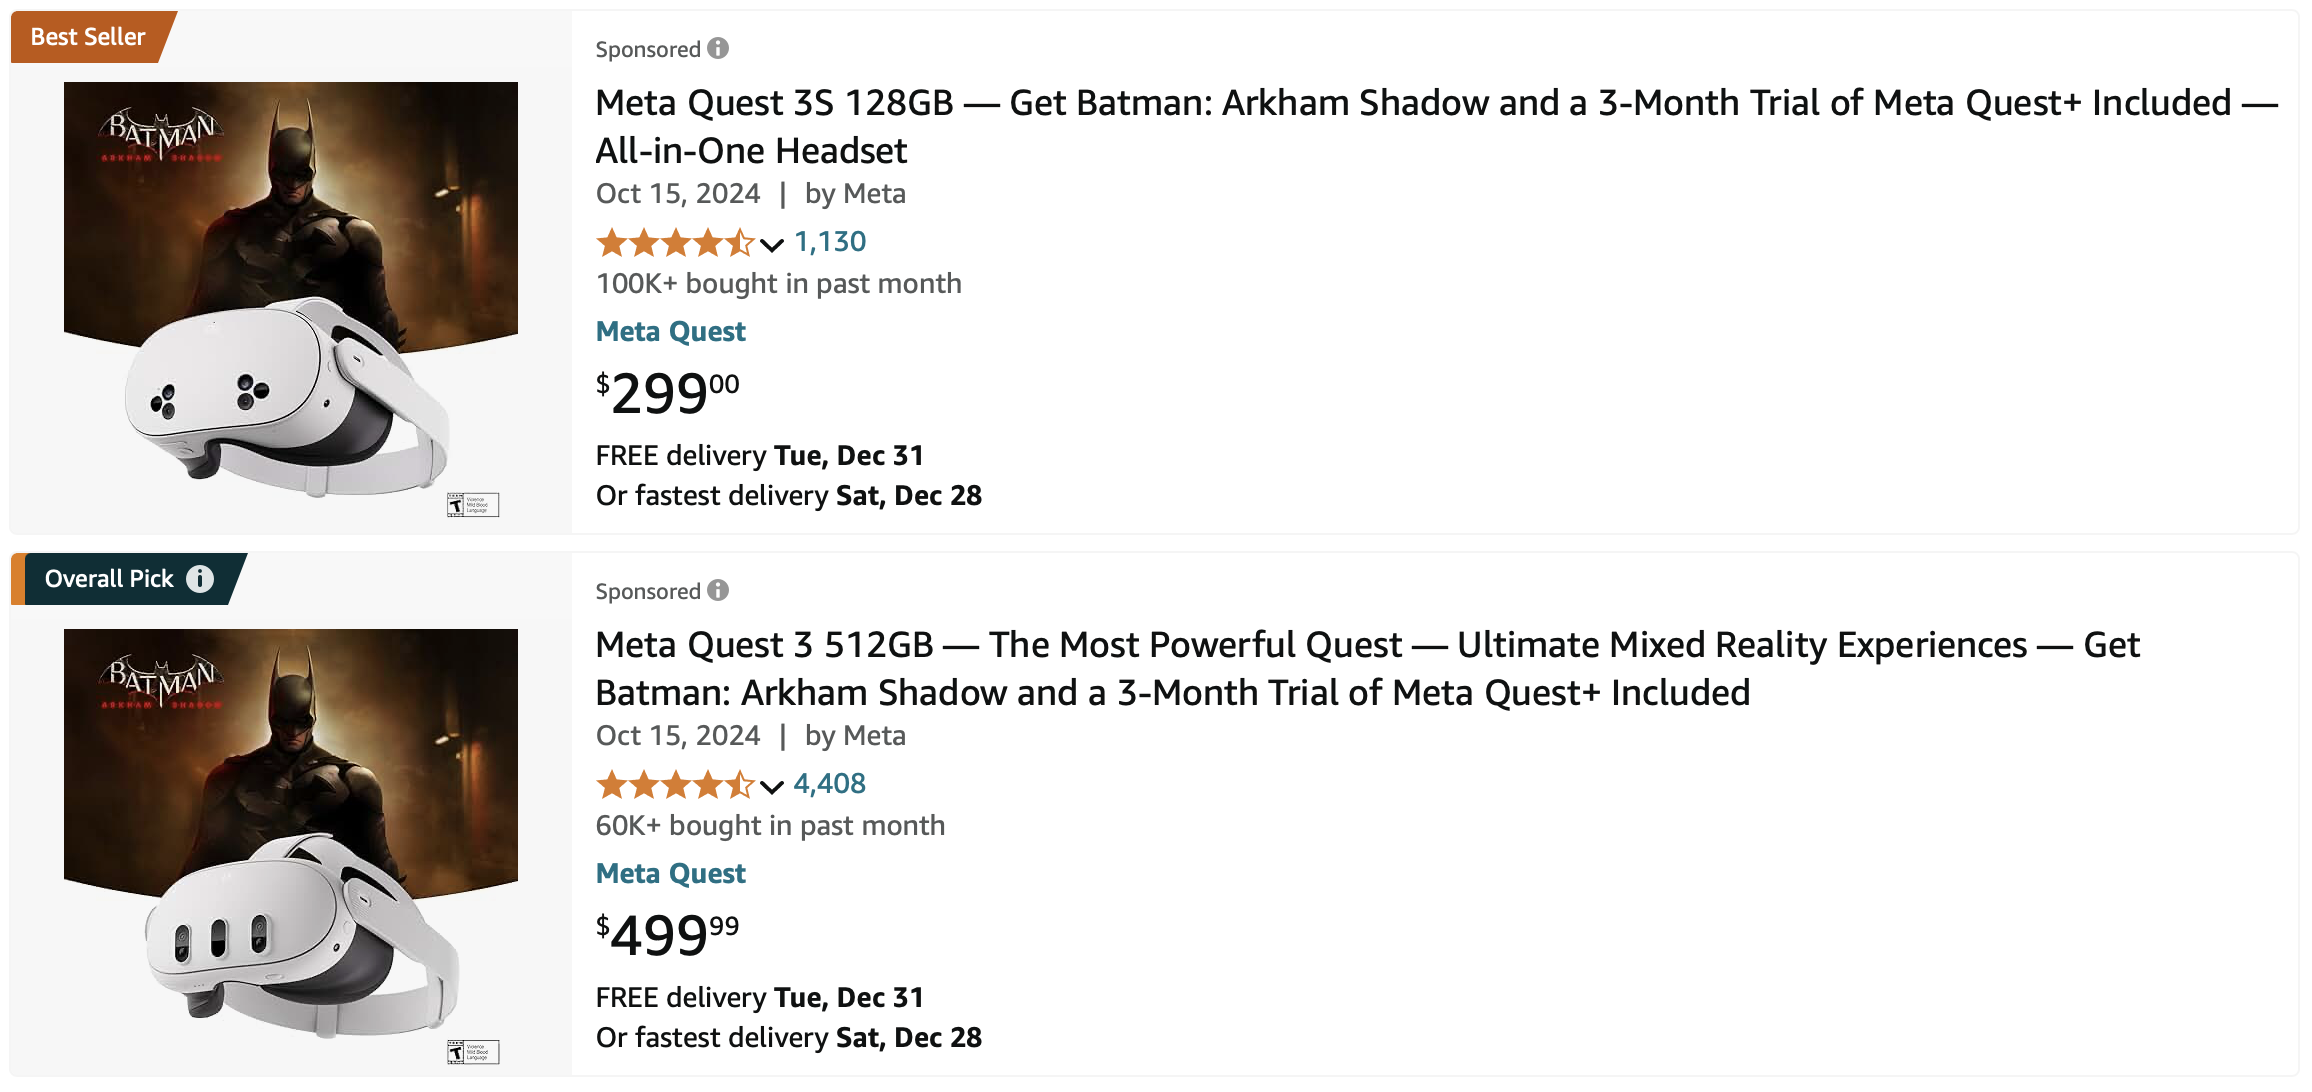
Task: Open the Meta Quest 3 512GB product image
Action: tap(291, 840)
